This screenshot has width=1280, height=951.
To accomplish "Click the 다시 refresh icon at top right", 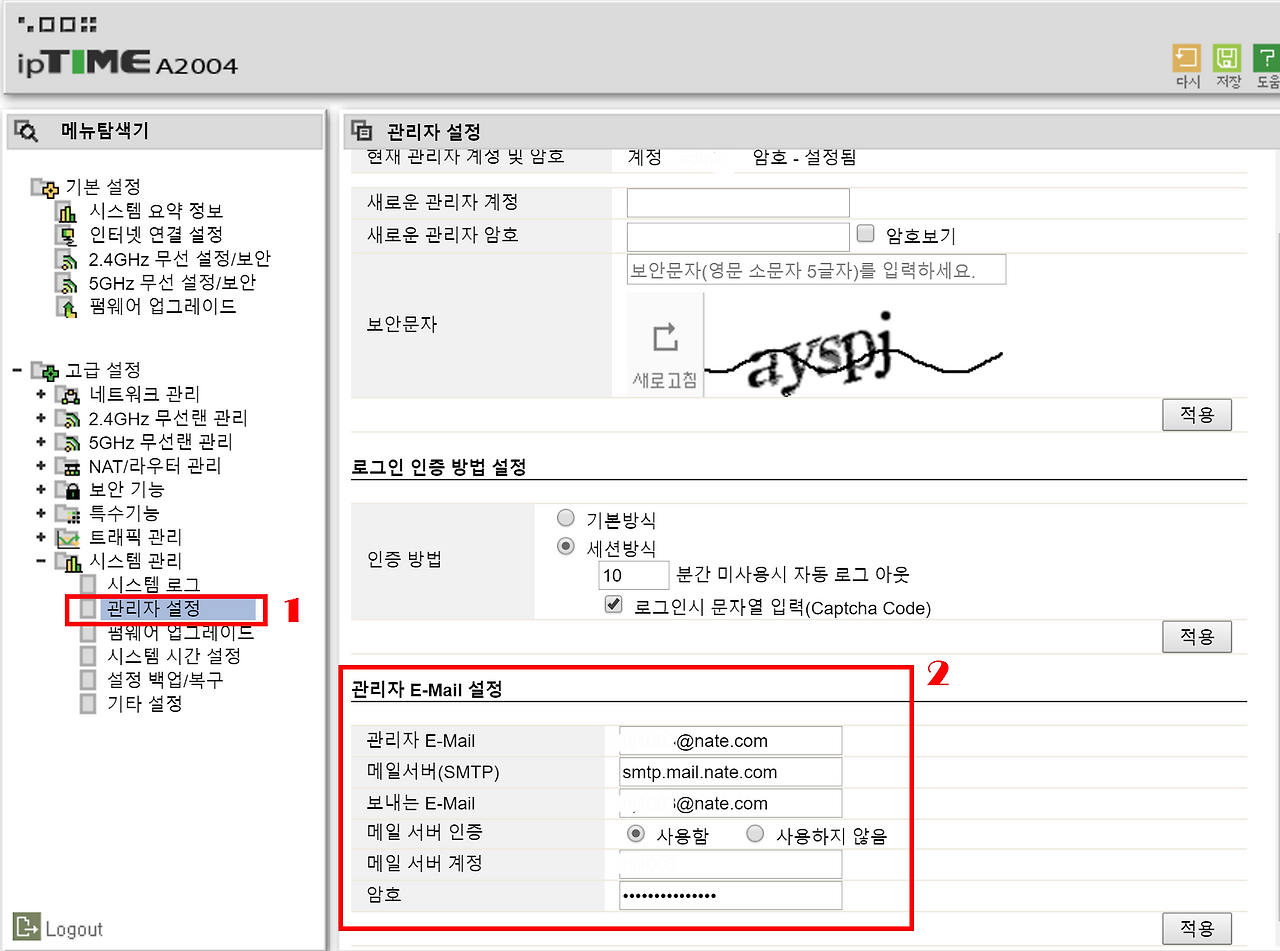I will [x=1187, y=60].
